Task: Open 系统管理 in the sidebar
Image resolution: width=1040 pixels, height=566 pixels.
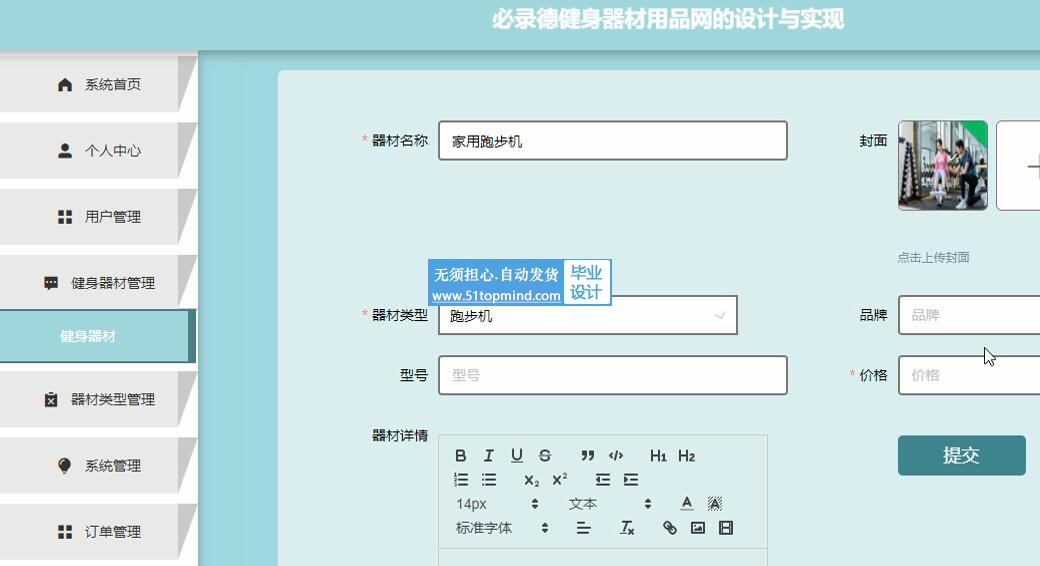Action: [x=98, y=466]
